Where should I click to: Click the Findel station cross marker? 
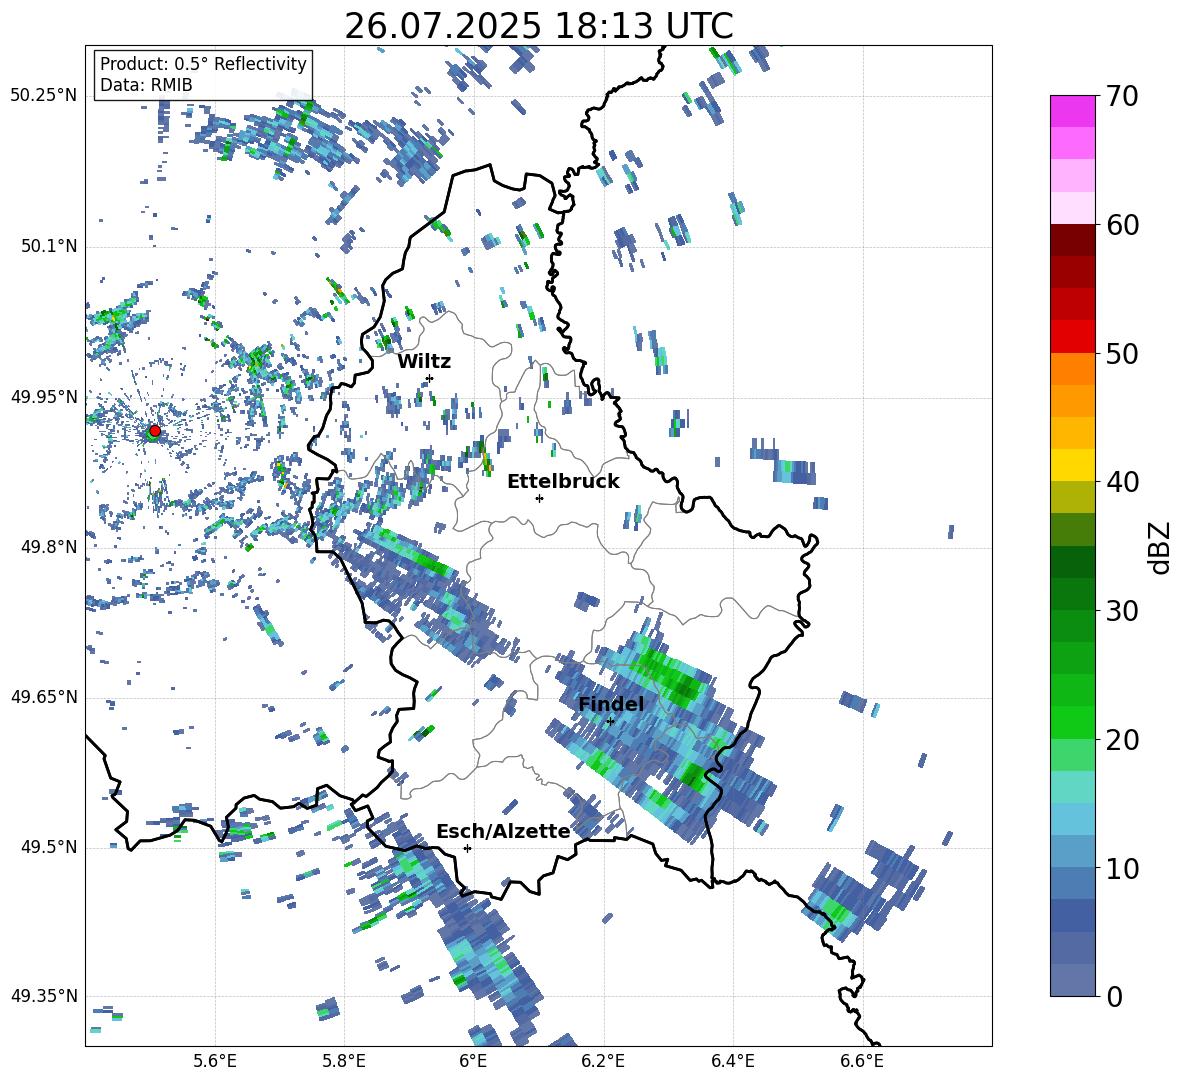pos(610,721)
